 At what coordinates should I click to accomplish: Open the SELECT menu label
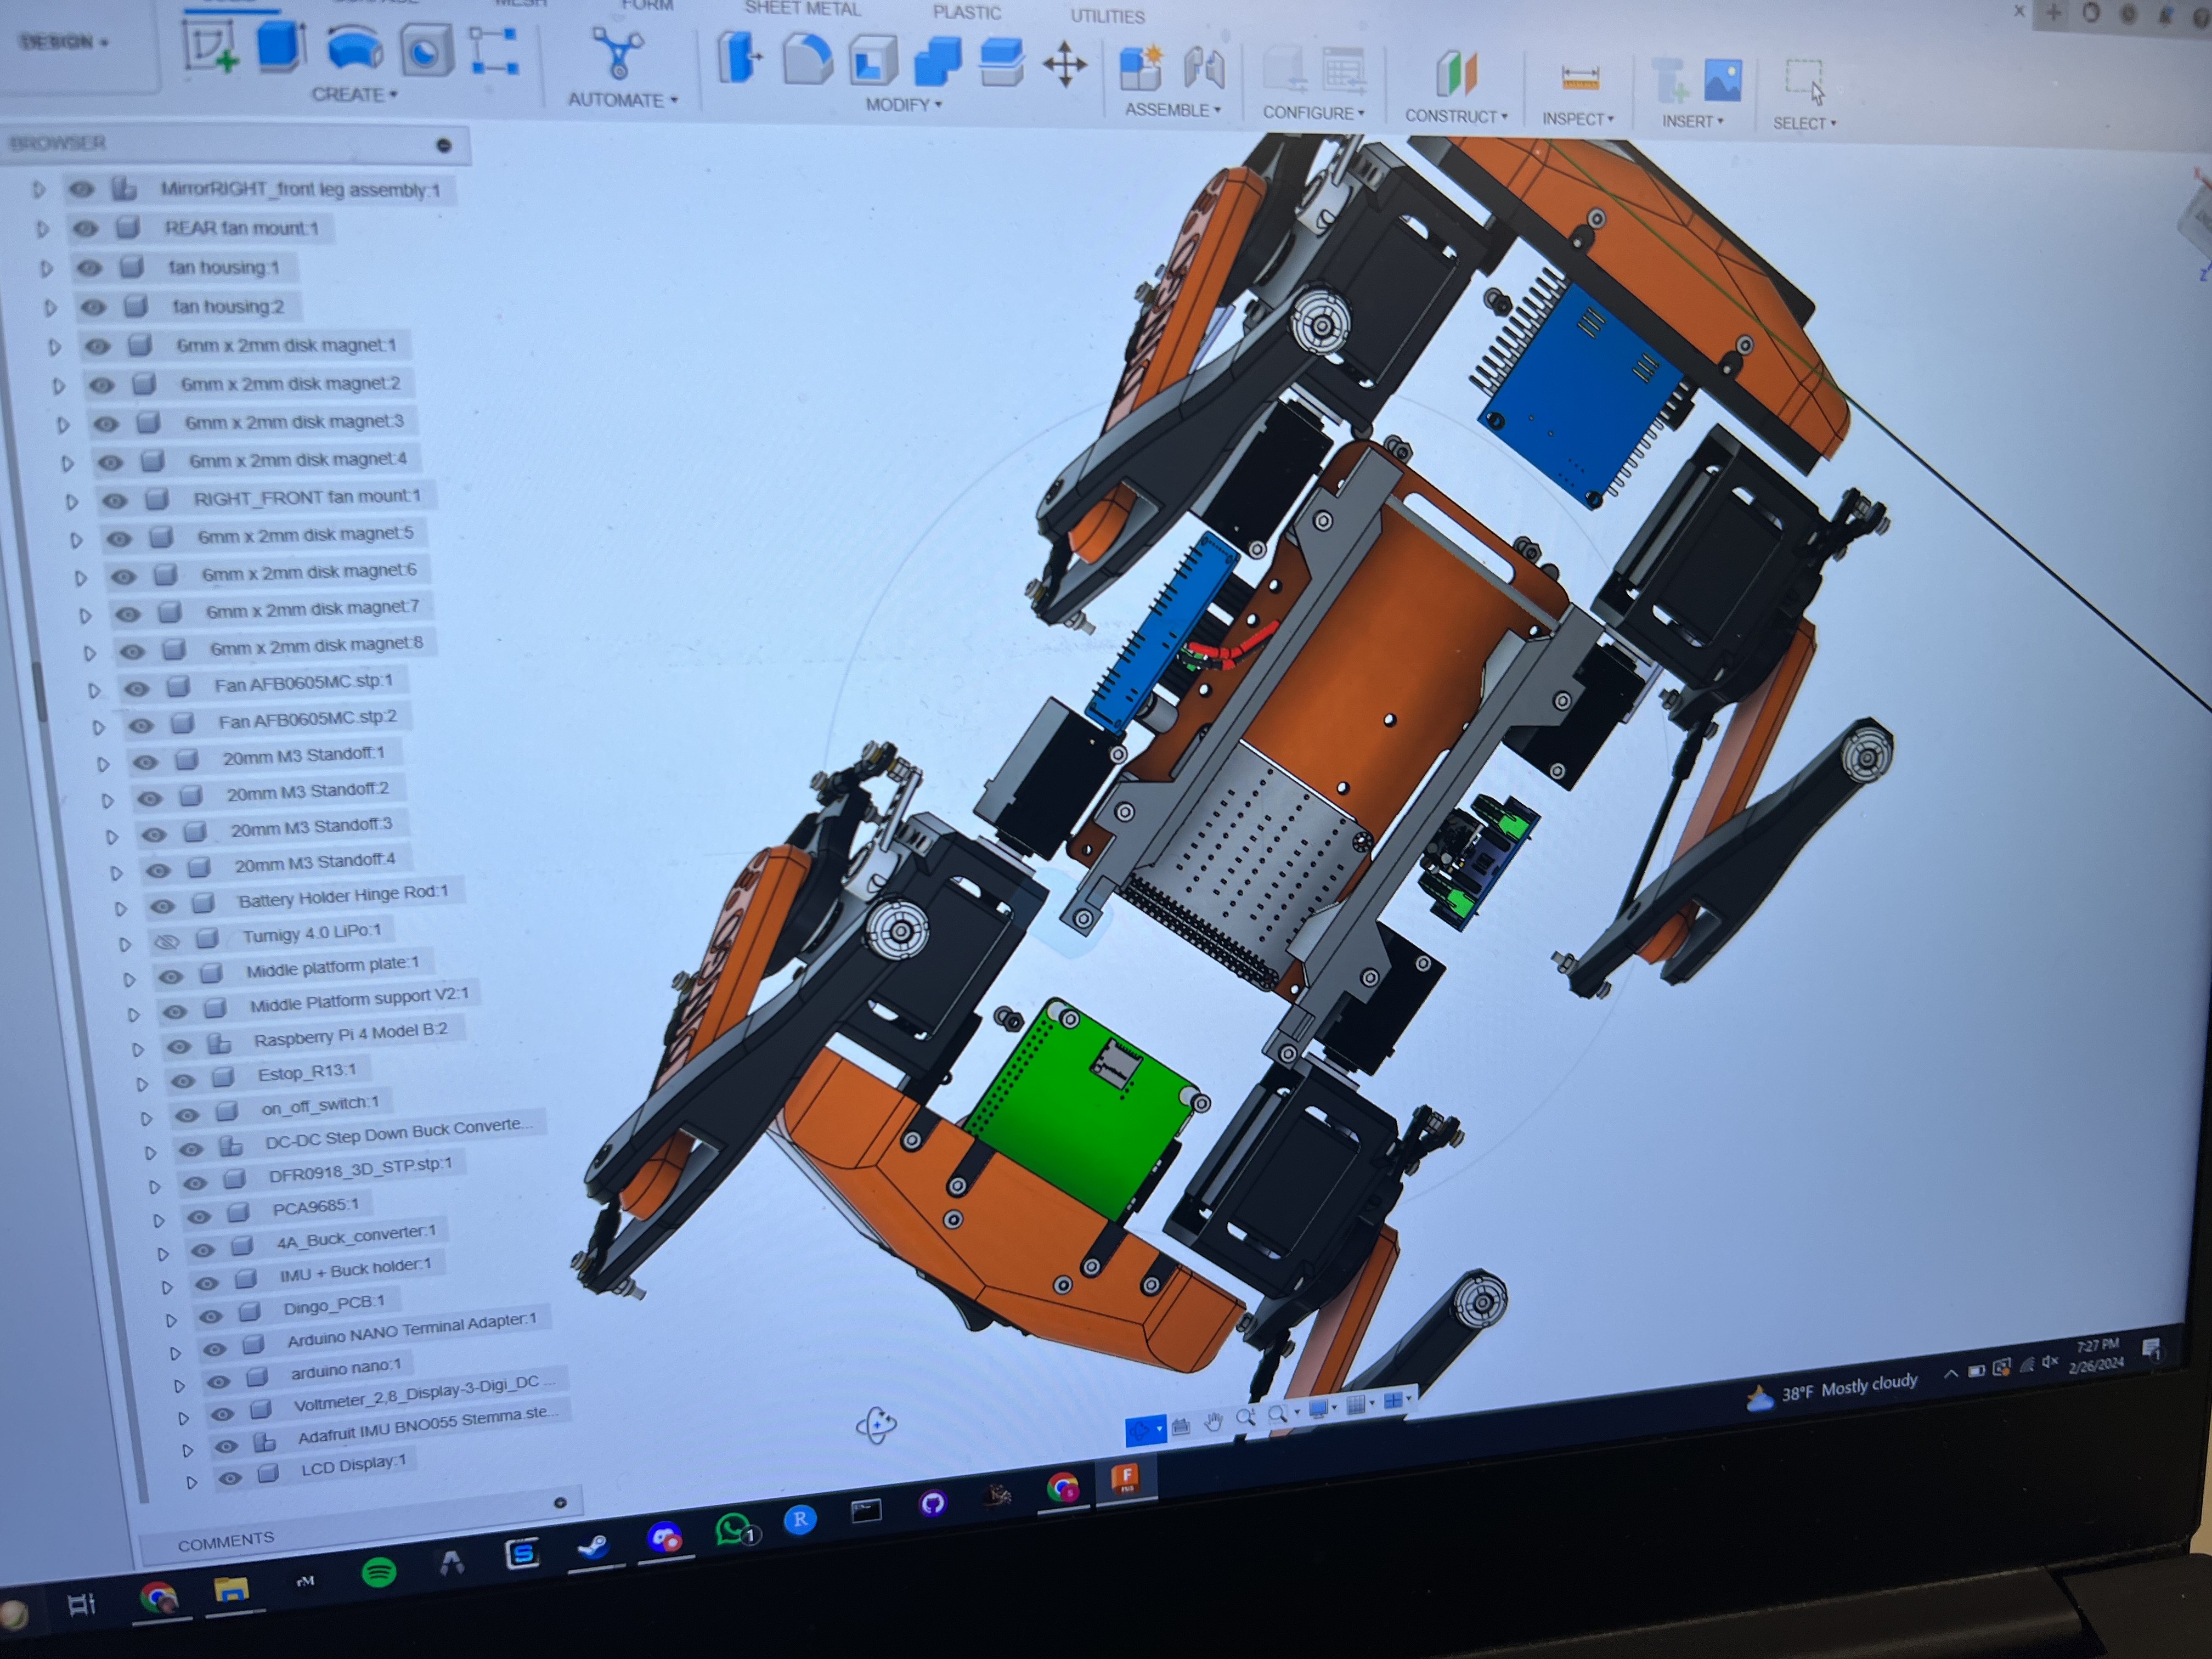1804,123
